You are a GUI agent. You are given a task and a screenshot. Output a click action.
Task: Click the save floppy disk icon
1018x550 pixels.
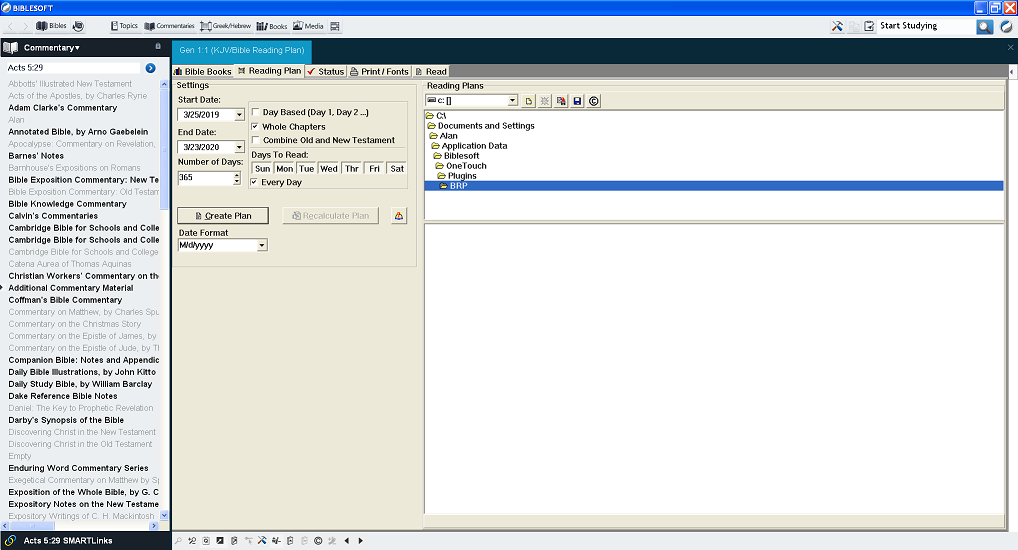[577, 101]
